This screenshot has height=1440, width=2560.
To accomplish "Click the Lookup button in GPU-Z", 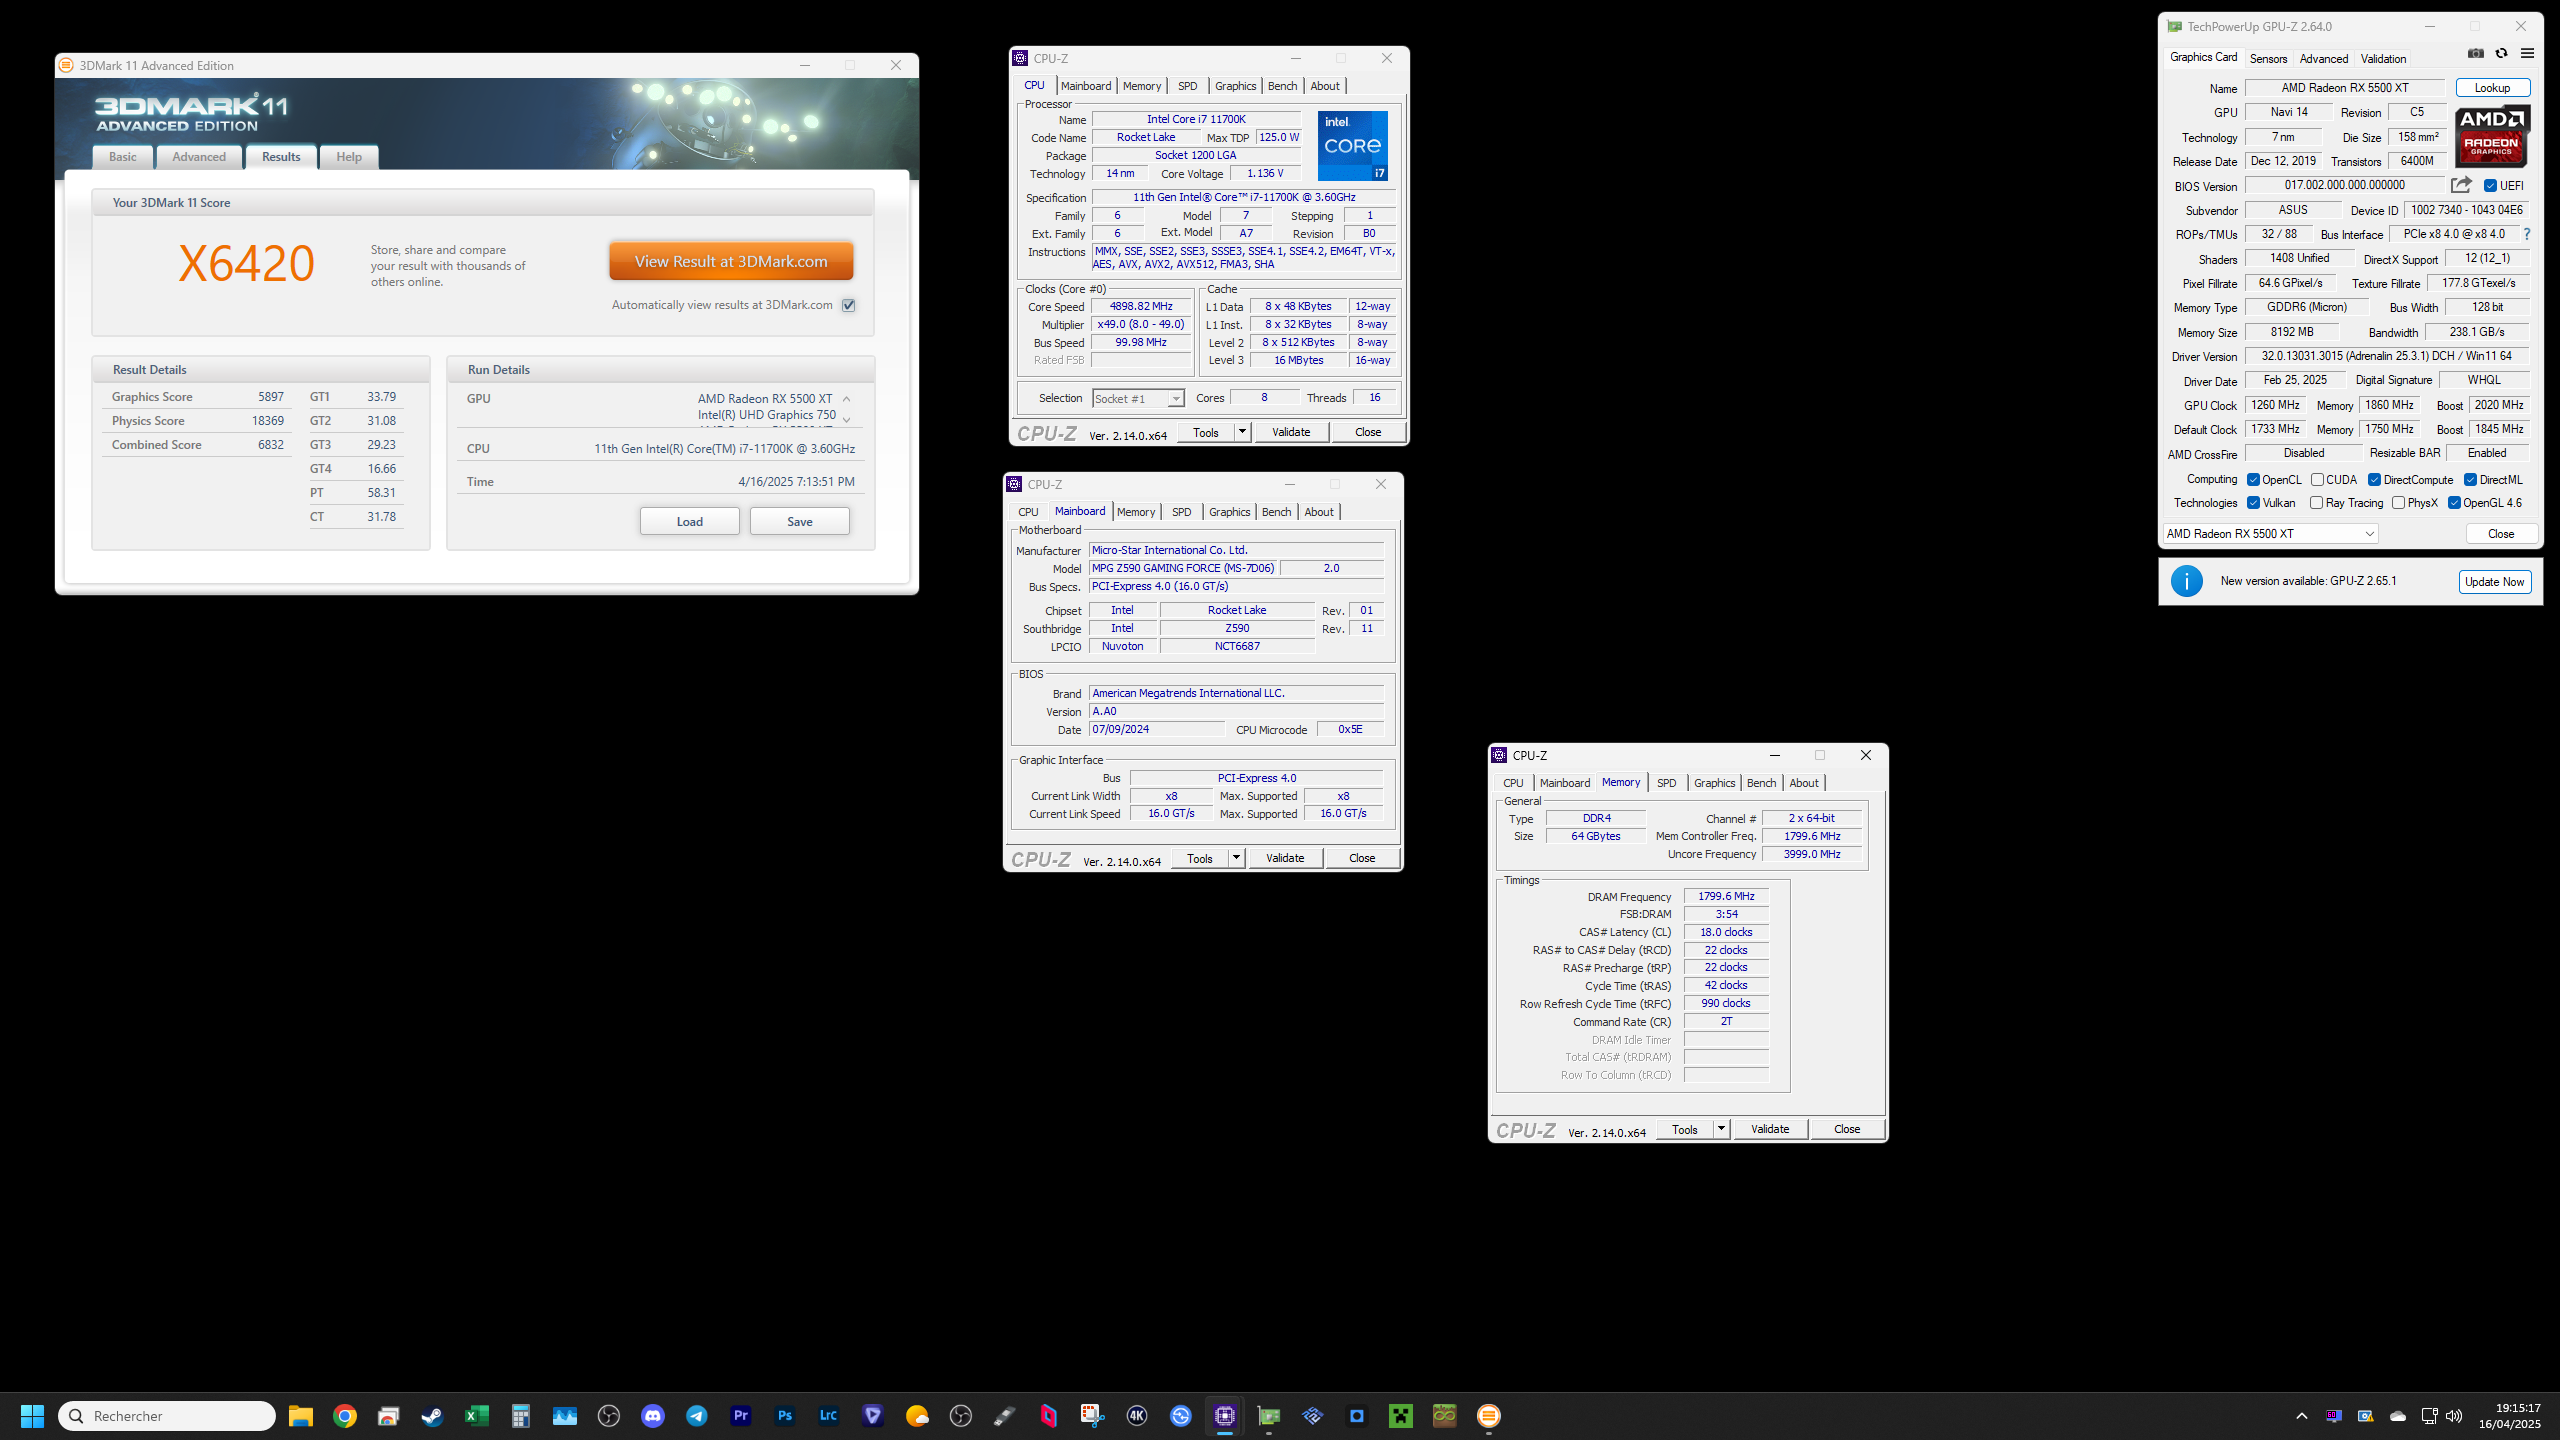I will (2492, 88).
